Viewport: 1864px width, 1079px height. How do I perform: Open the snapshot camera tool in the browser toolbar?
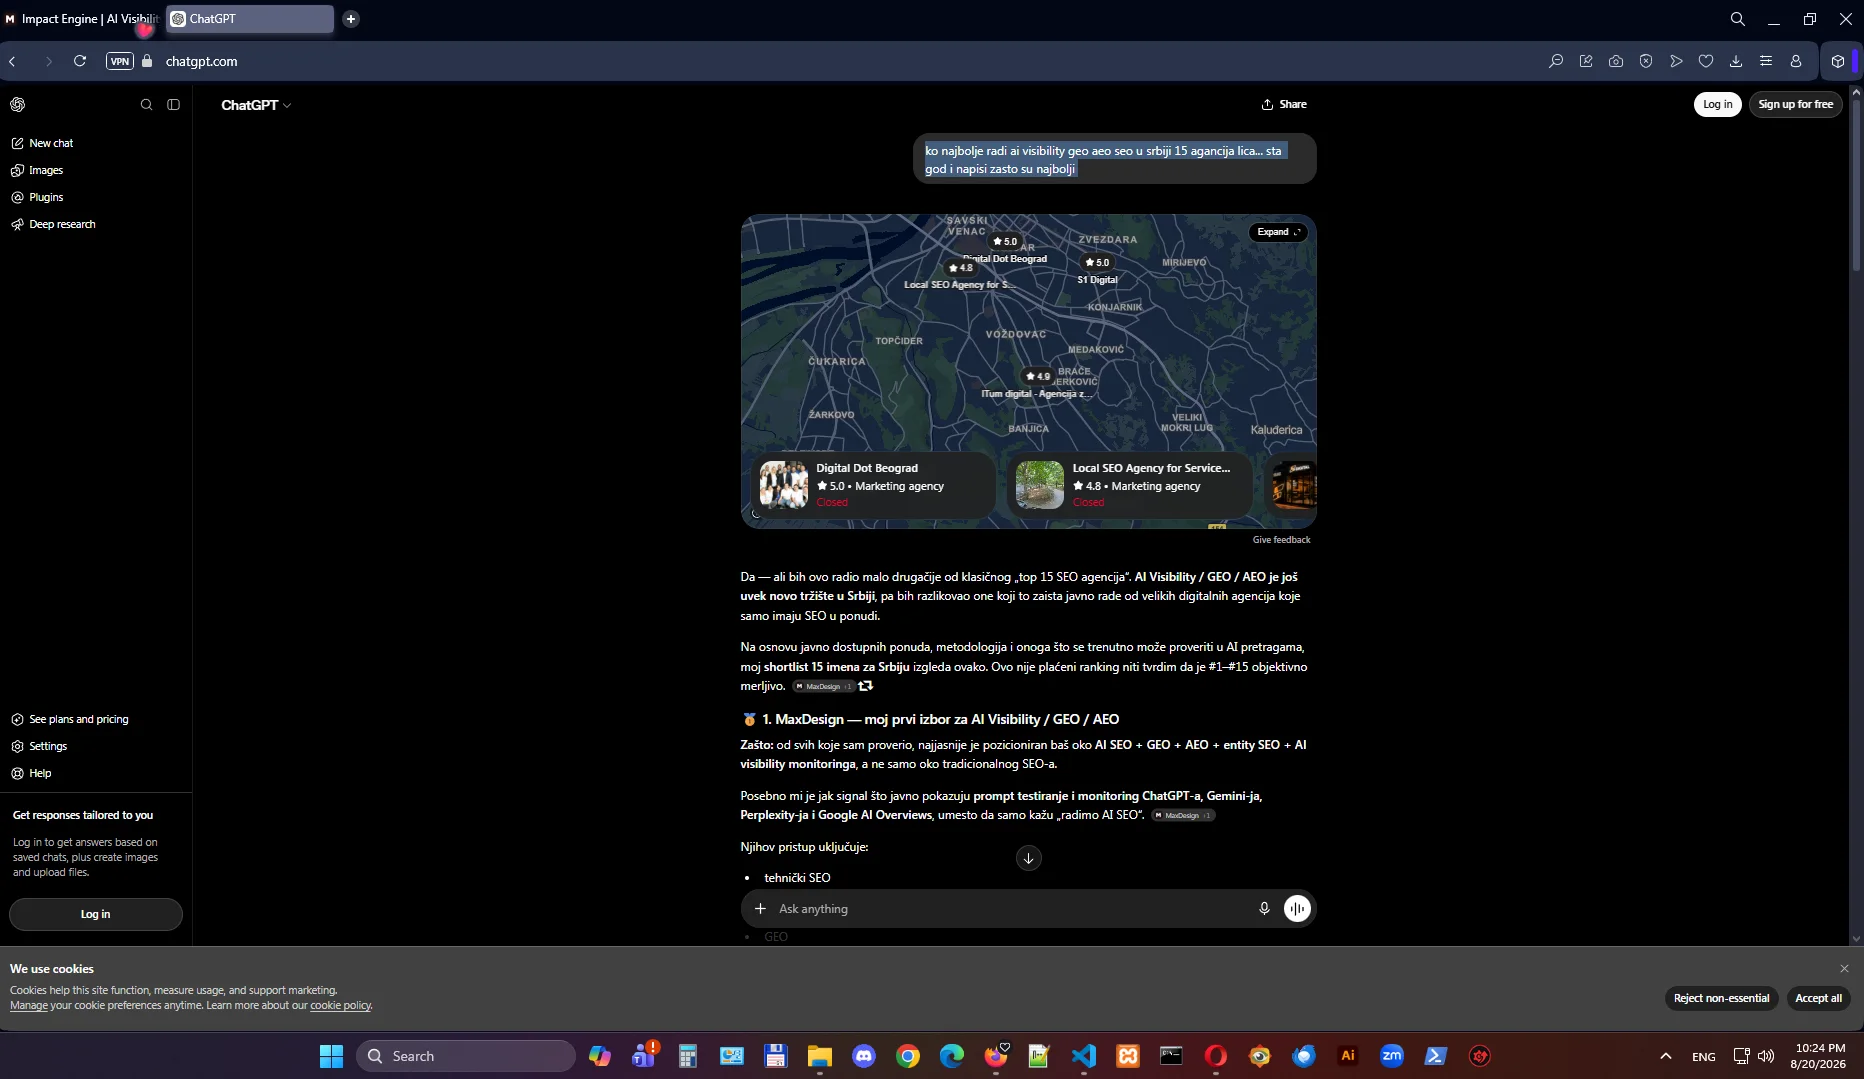[1616, 61]
